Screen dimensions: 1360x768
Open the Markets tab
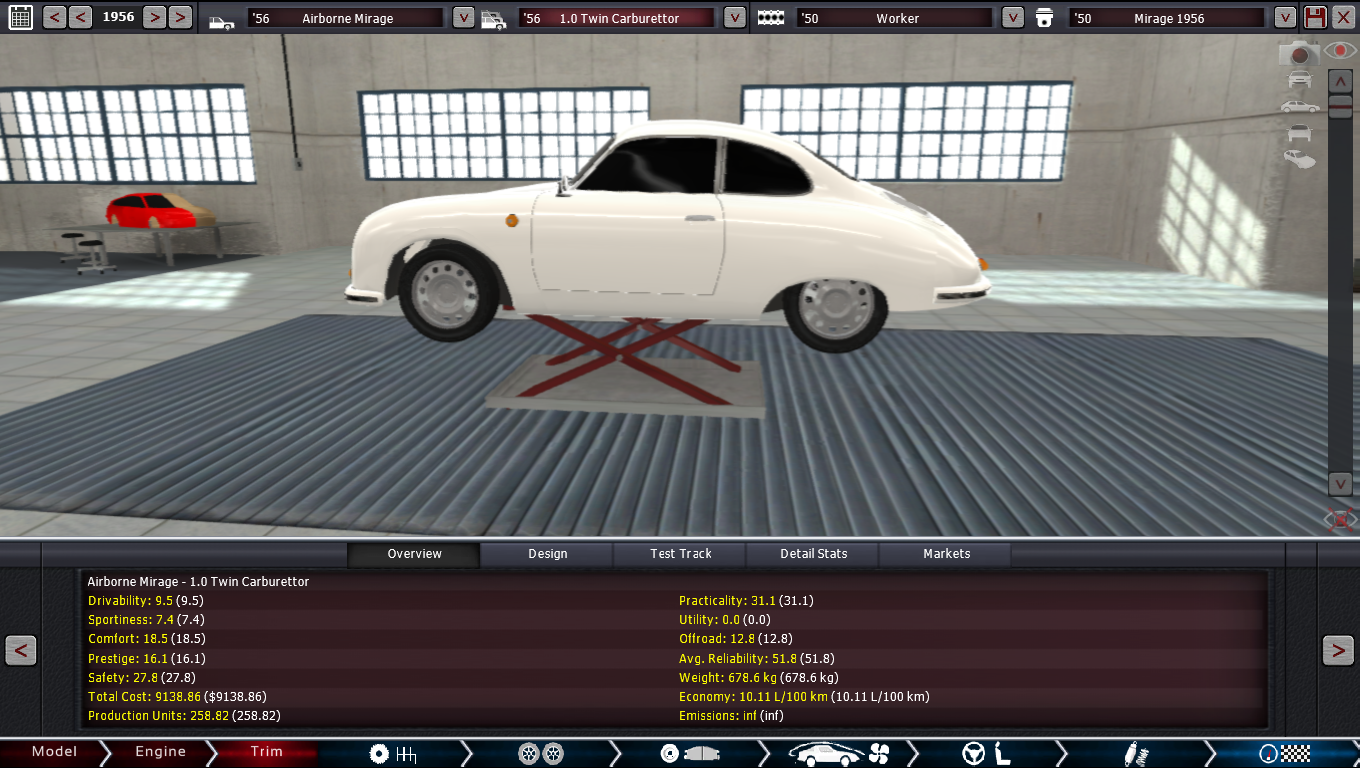click(x=946, y=554)
